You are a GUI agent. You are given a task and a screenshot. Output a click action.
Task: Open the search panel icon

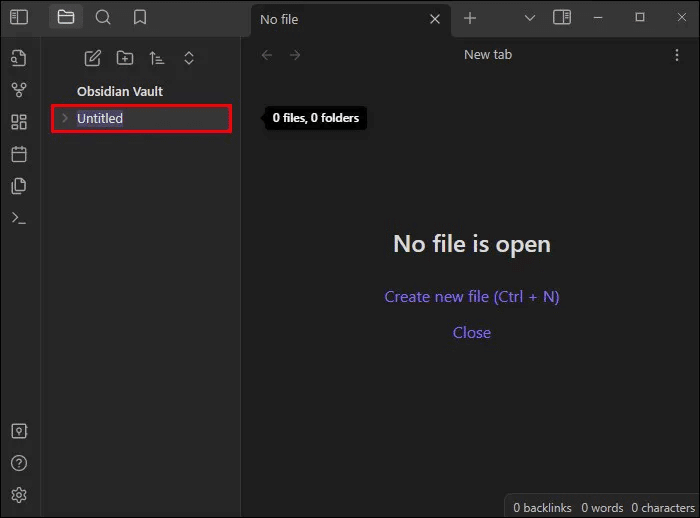pyautogui.click(x=103, y=17)
